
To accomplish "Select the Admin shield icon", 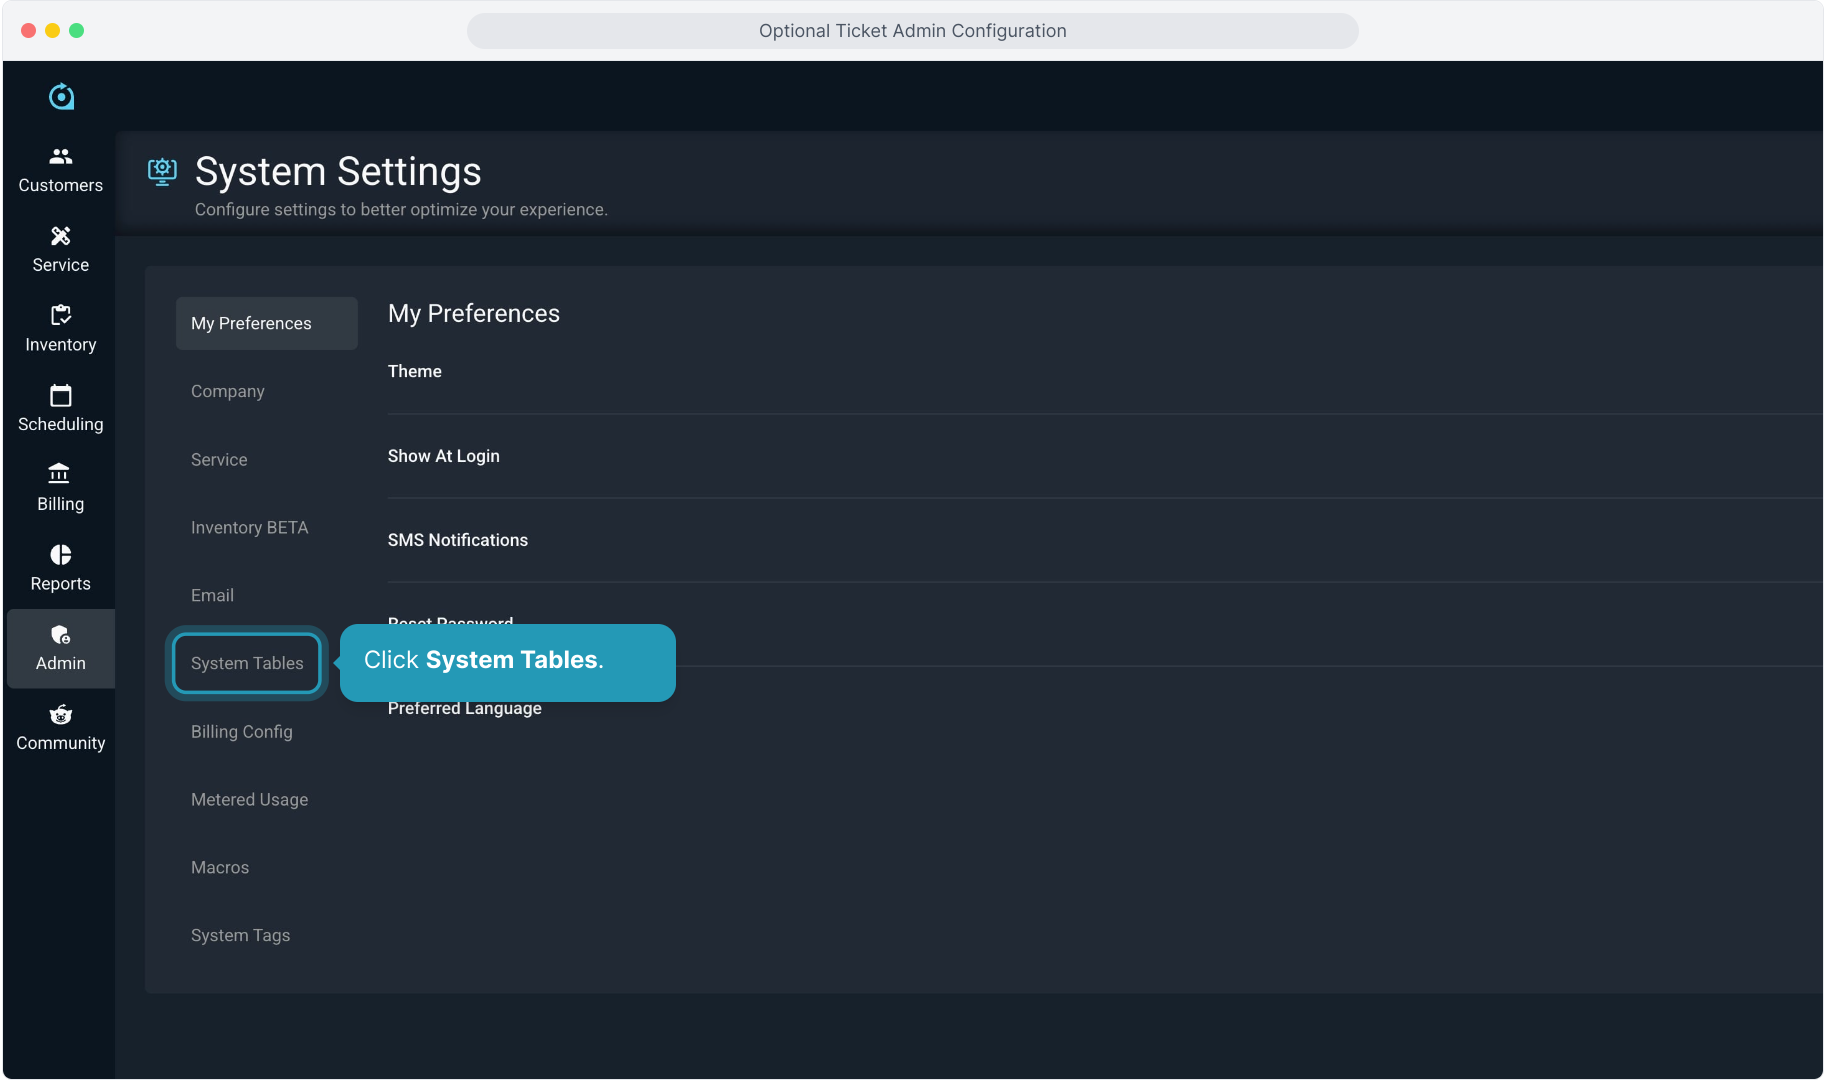I will 61,635.
